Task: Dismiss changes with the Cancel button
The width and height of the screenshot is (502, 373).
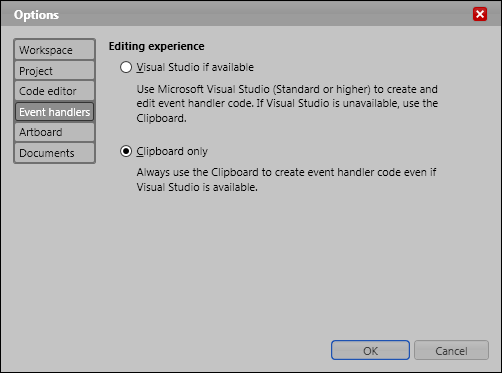Action: tap(451, 350)
